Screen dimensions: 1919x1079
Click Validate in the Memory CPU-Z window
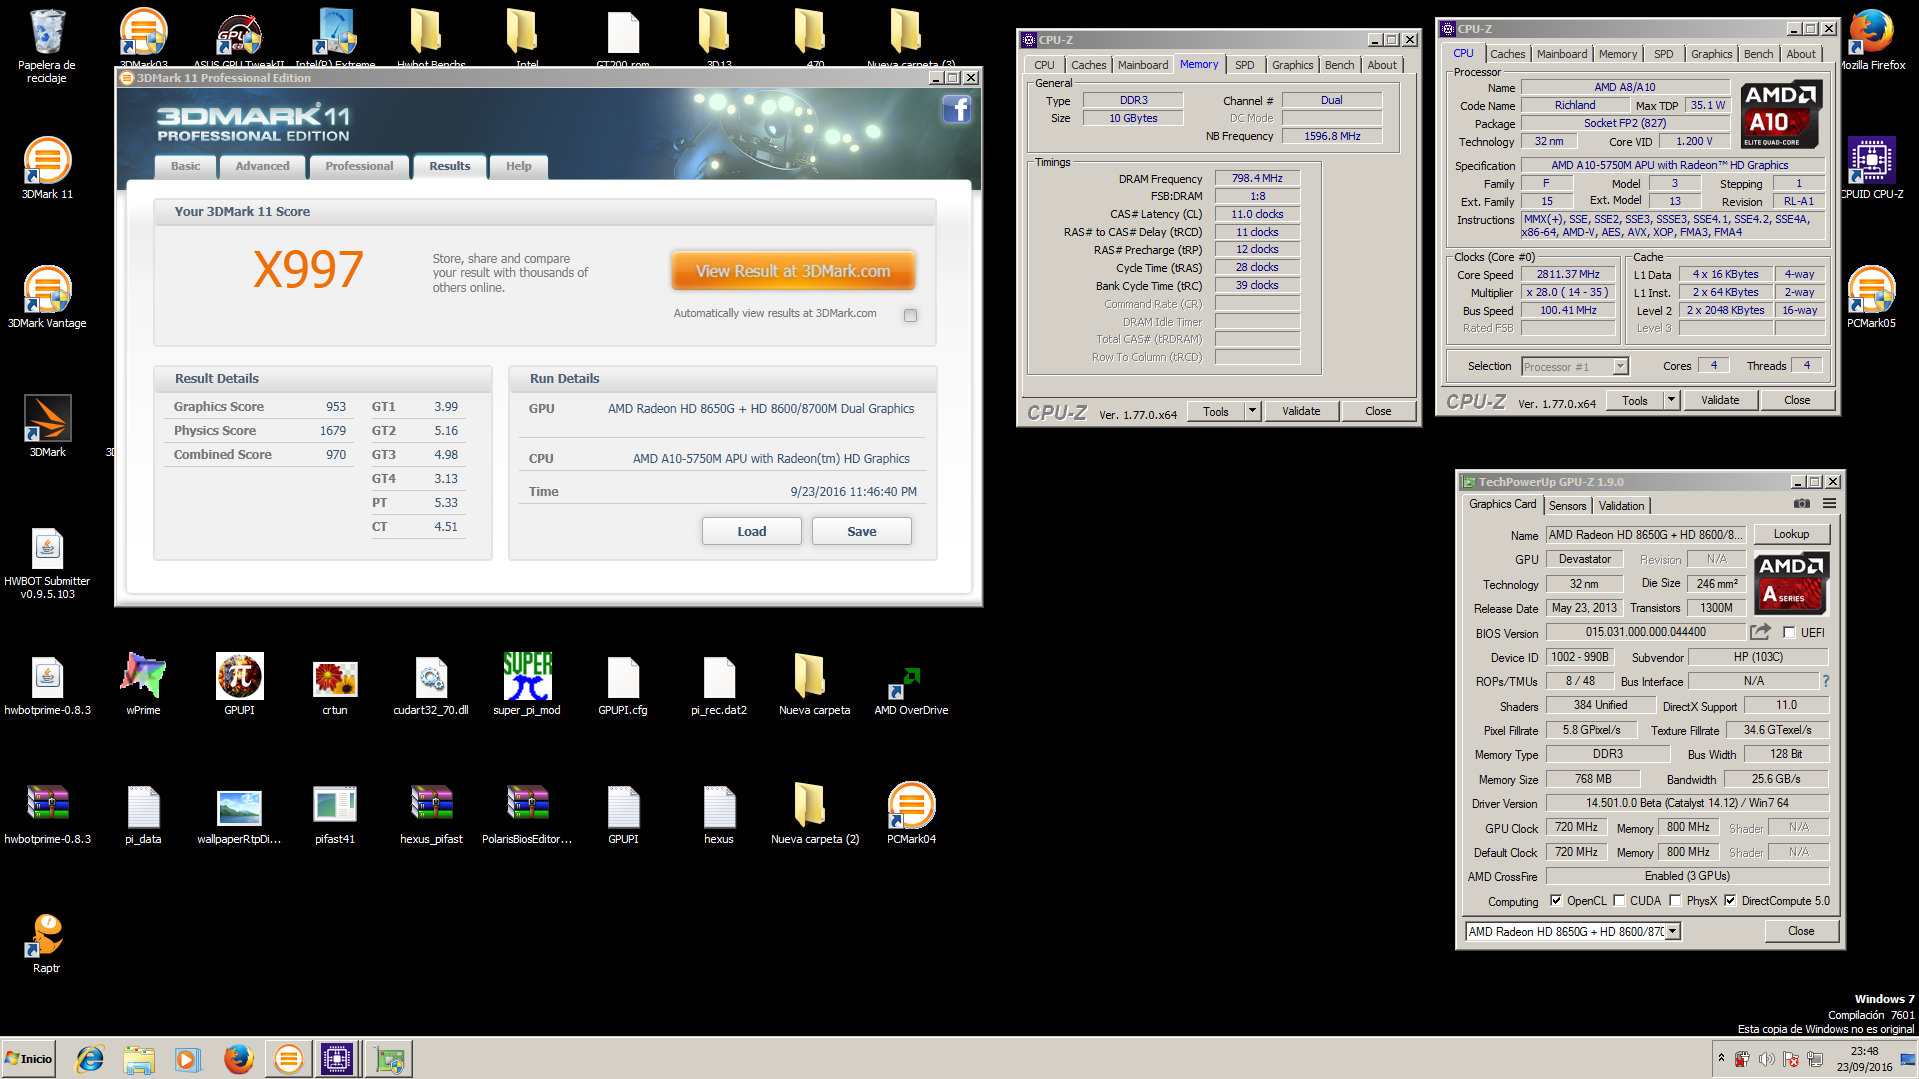(1301, 411)
